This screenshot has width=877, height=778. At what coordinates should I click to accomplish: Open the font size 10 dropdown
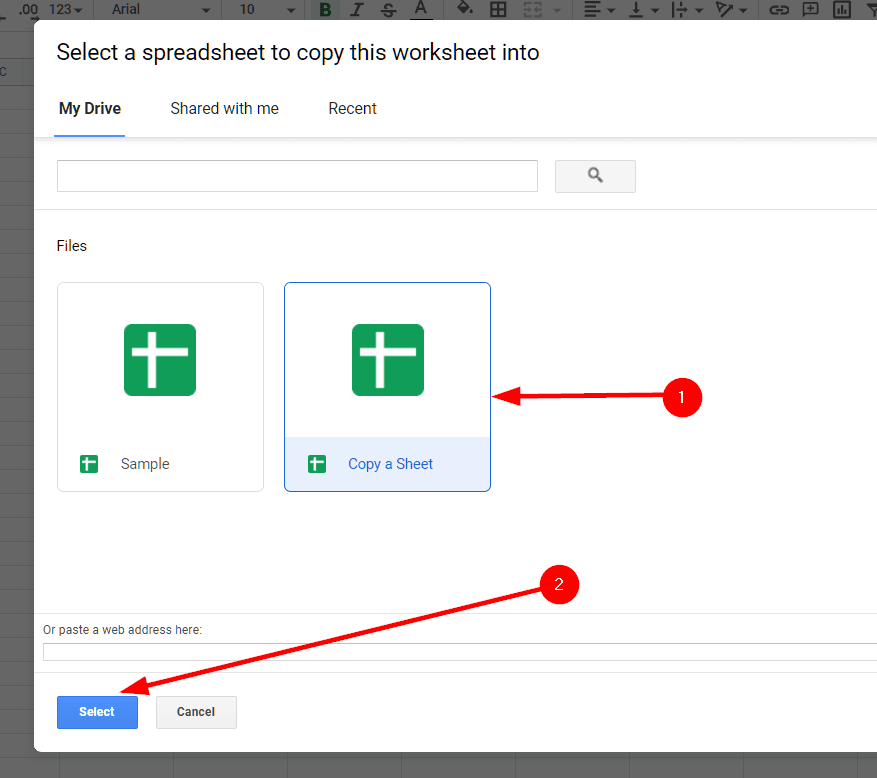click(x=267, y=9)
